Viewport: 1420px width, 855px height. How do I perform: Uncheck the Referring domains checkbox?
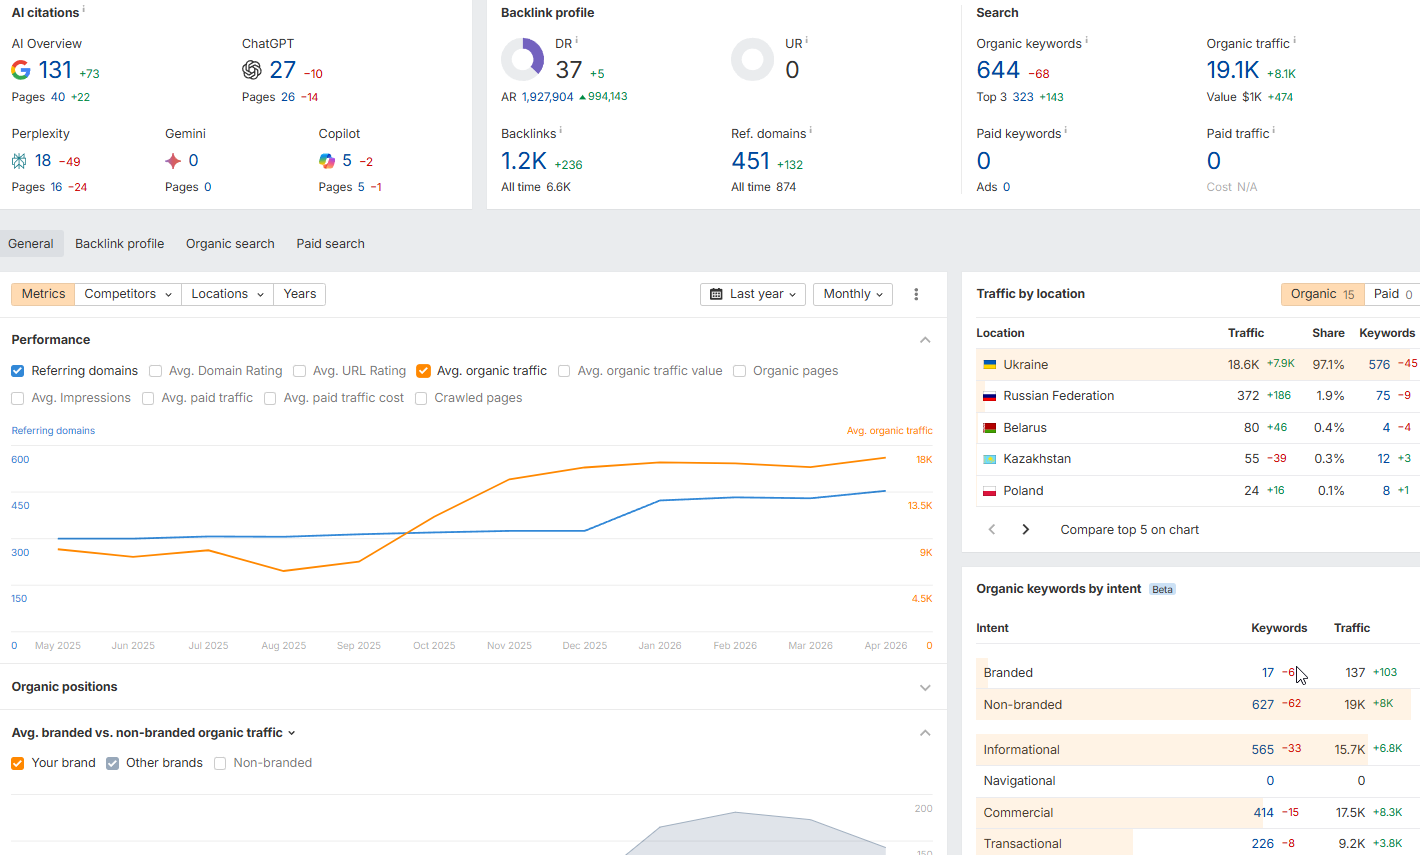[18, 371]
